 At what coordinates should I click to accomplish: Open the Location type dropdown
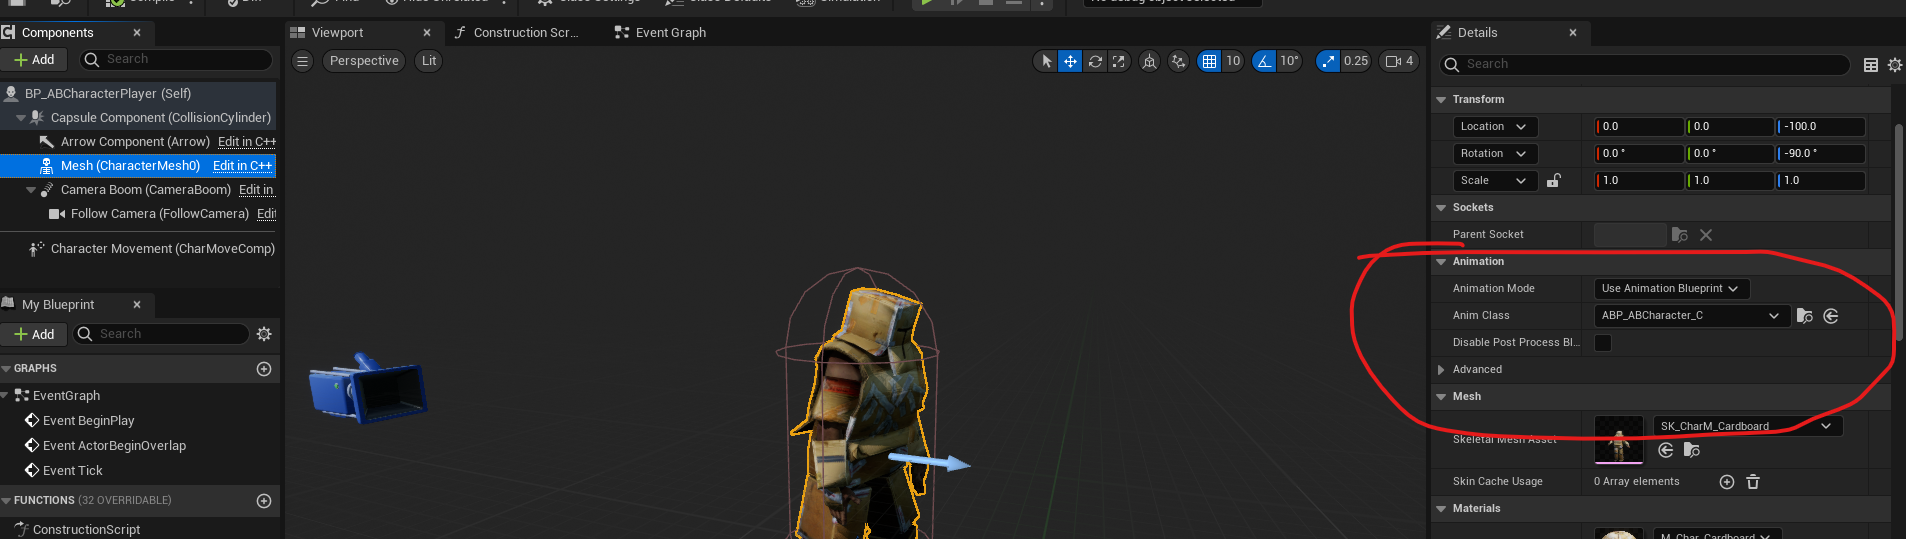[x=1495, y=127]
